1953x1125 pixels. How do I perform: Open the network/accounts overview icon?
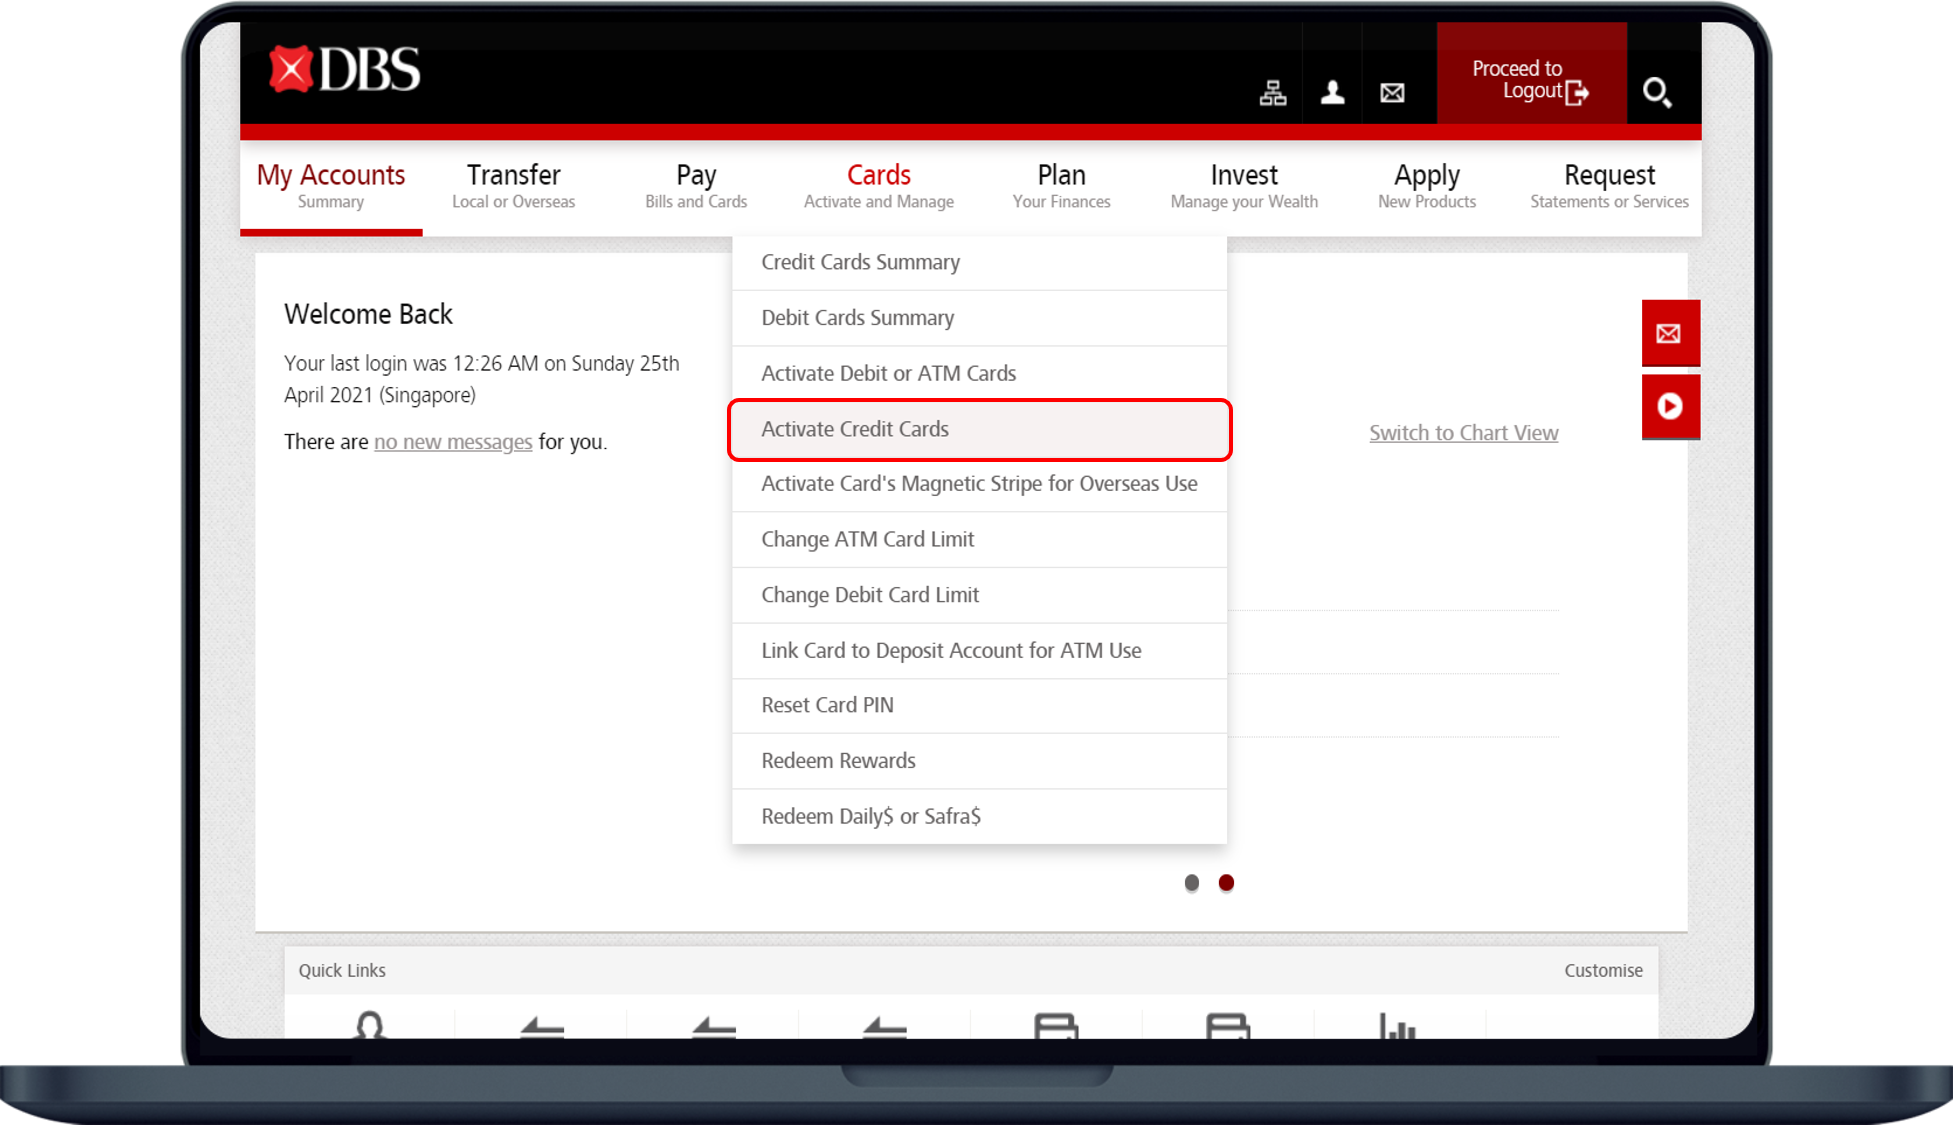click(1273, 91)
